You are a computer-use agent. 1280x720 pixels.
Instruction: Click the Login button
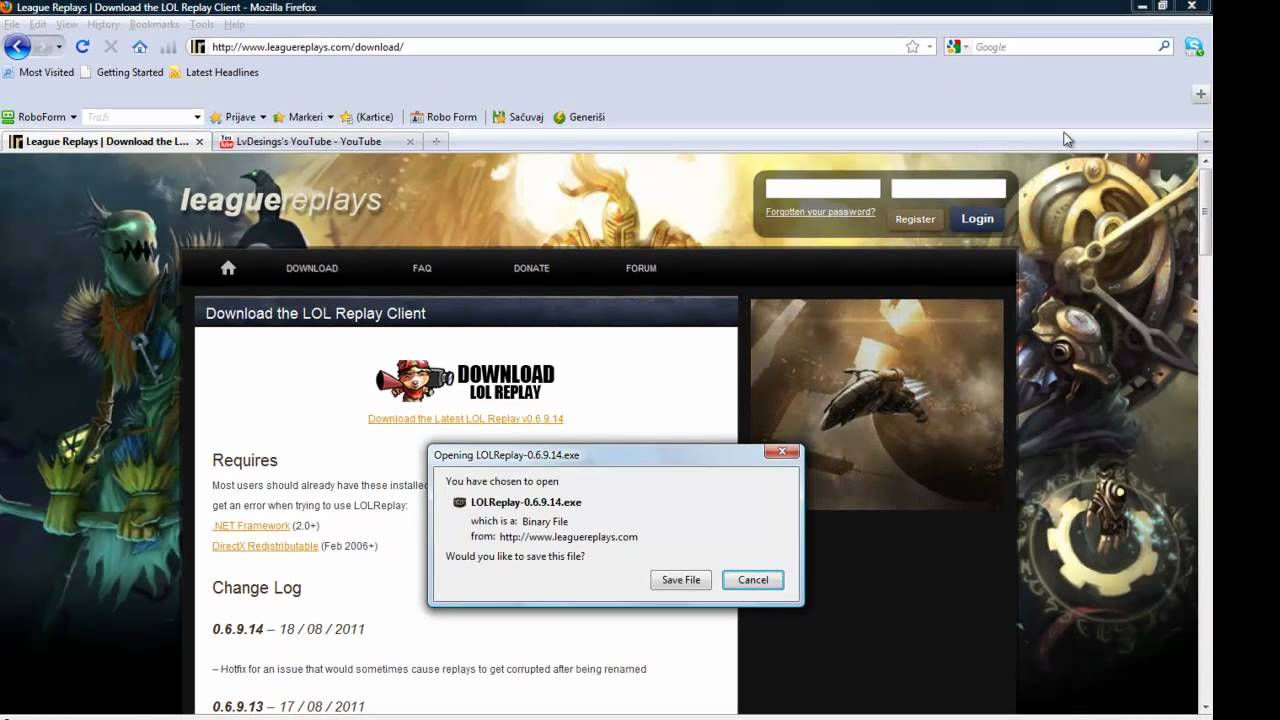[977, 219]
